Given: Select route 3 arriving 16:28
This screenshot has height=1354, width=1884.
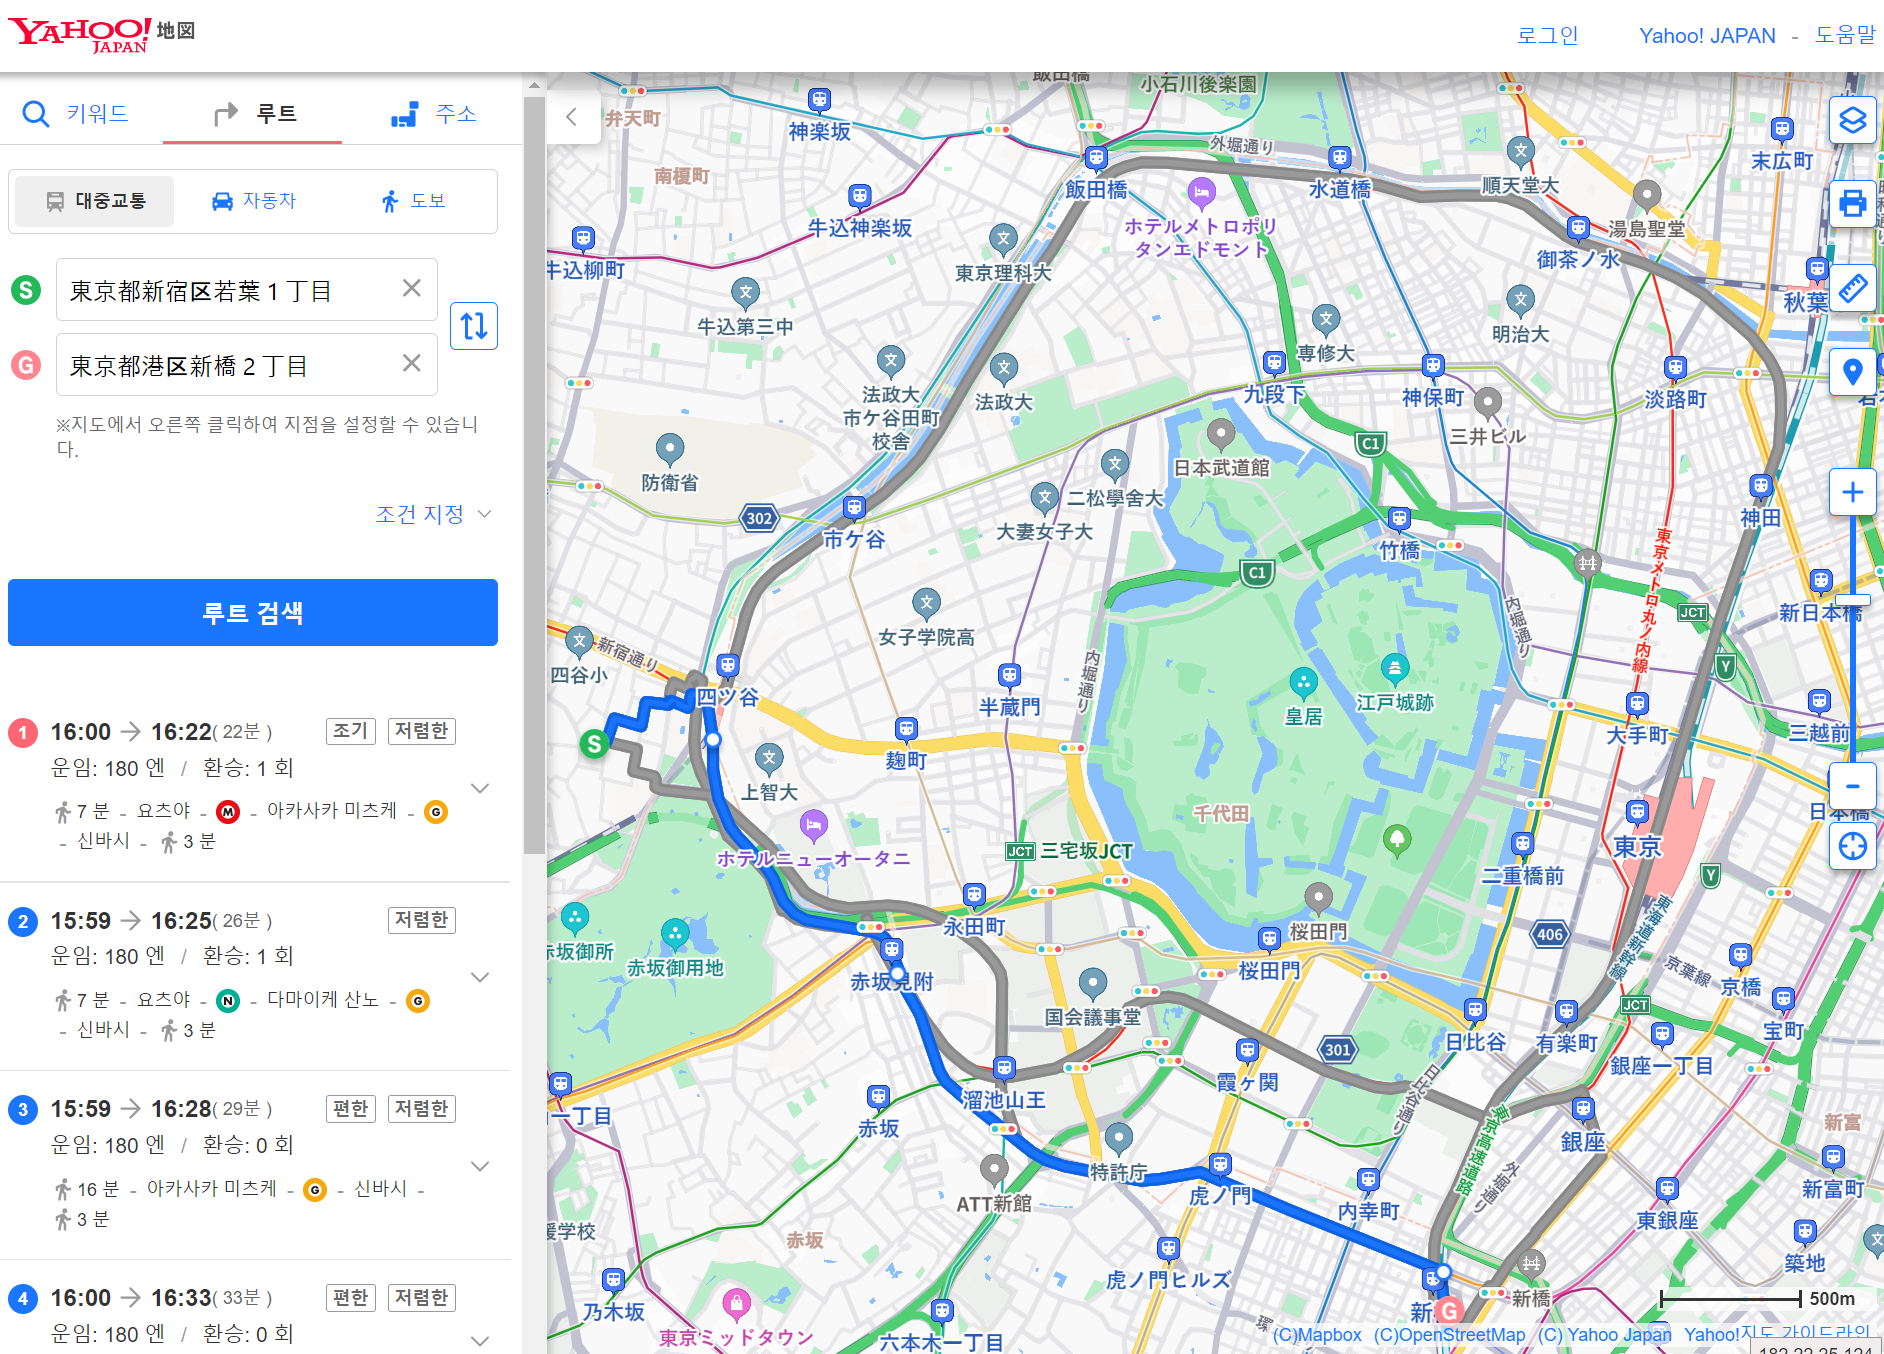Looking at the screenshot, I should pyautogui.click(x=254, y=1165).
